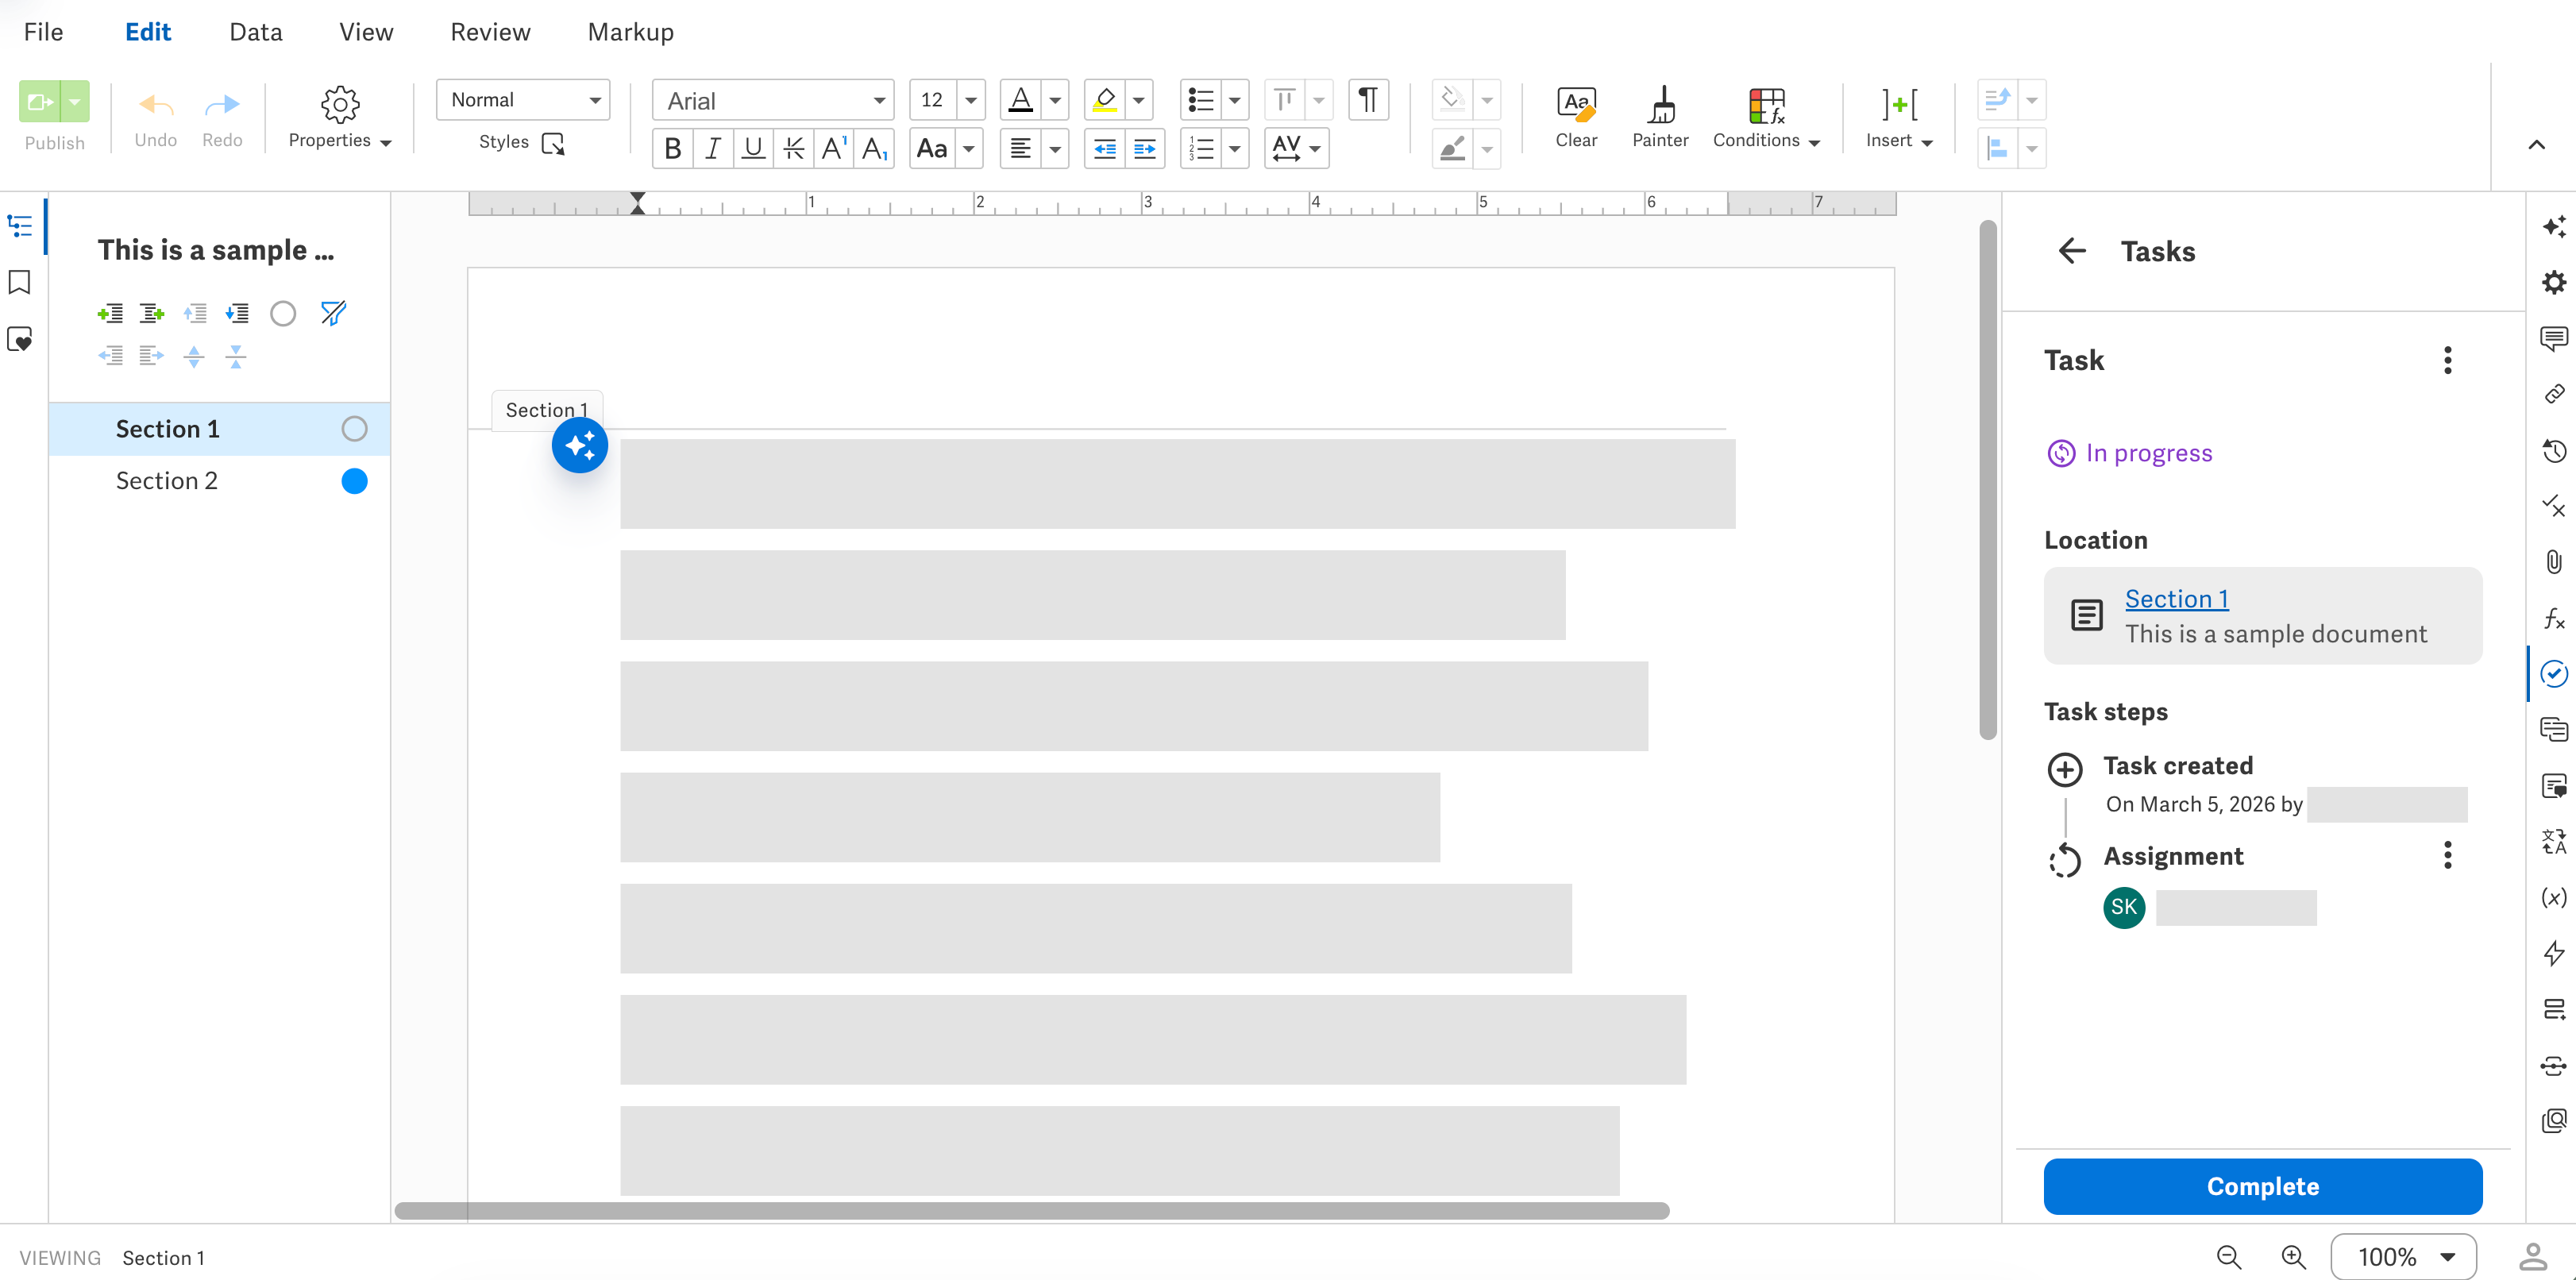
Task: Toggle the outline view in left rail
Action: pyautogui.click(x=20, y=227)
